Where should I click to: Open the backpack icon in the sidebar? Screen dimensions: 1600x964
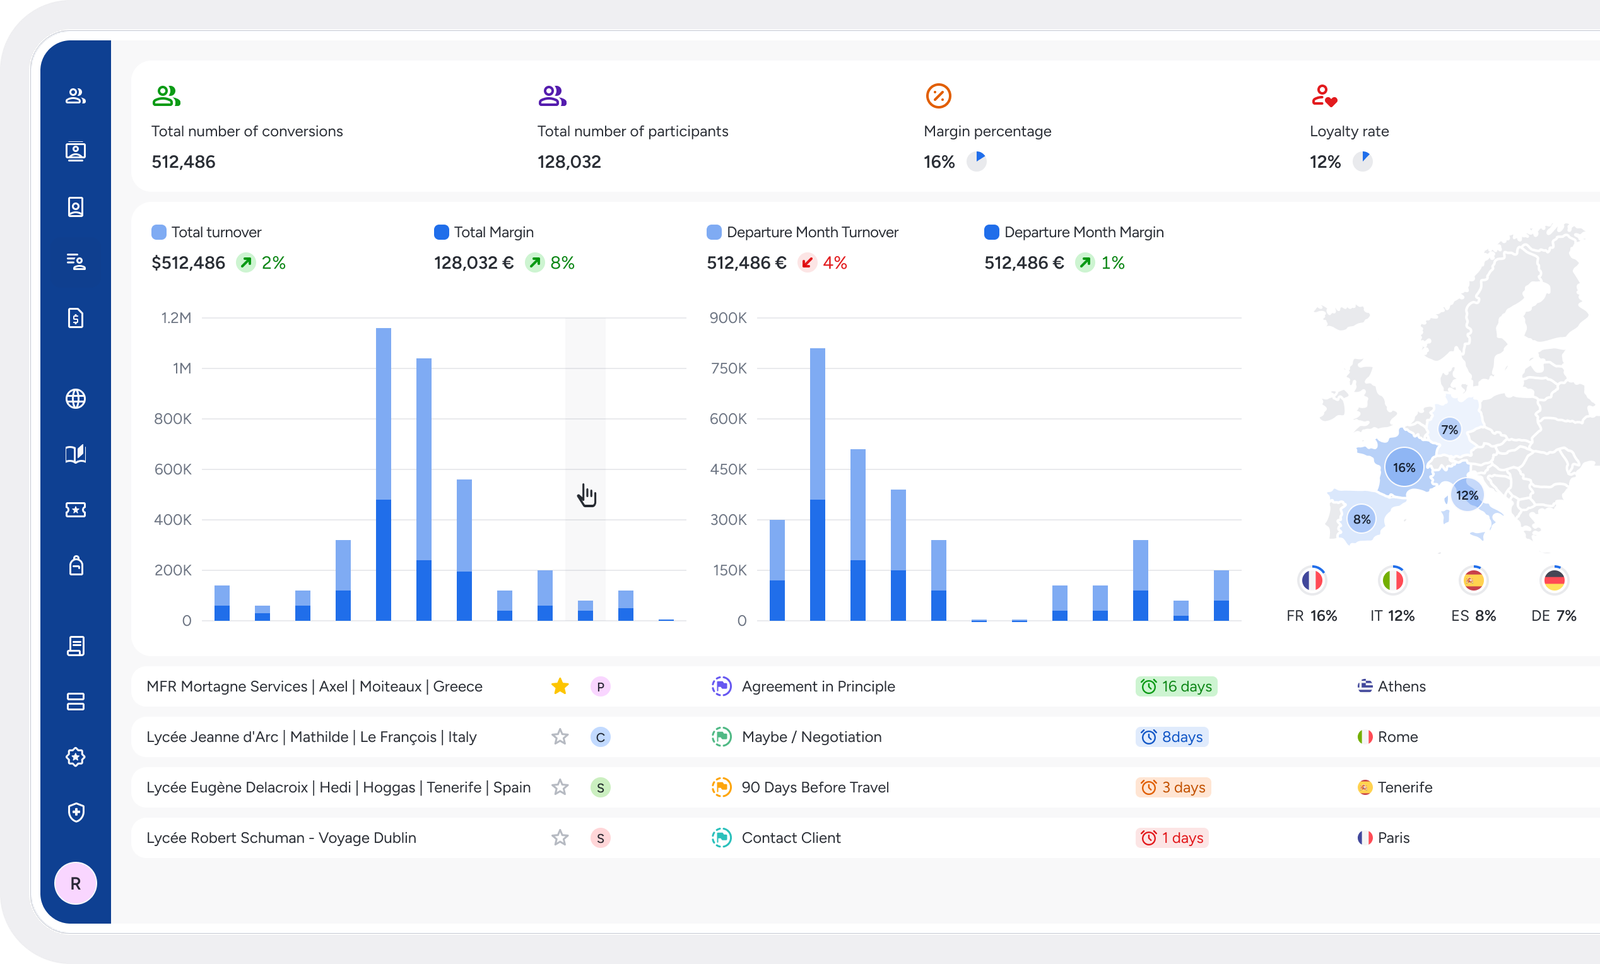pyautogui.click(x=75, y=566)
